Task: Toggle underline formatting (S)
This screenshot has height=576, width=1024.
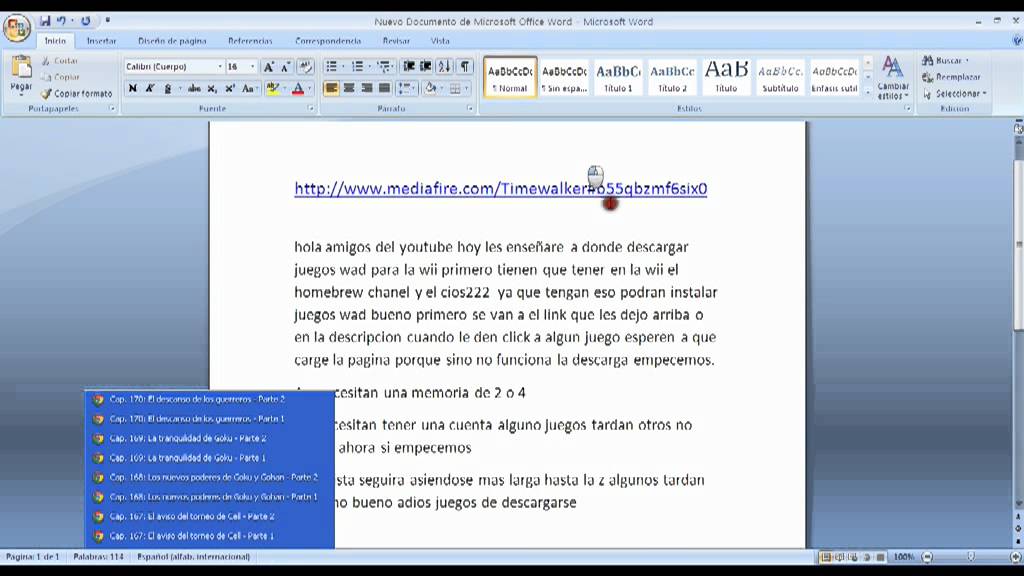Action: pyautogui.click(x=168, y=88)
